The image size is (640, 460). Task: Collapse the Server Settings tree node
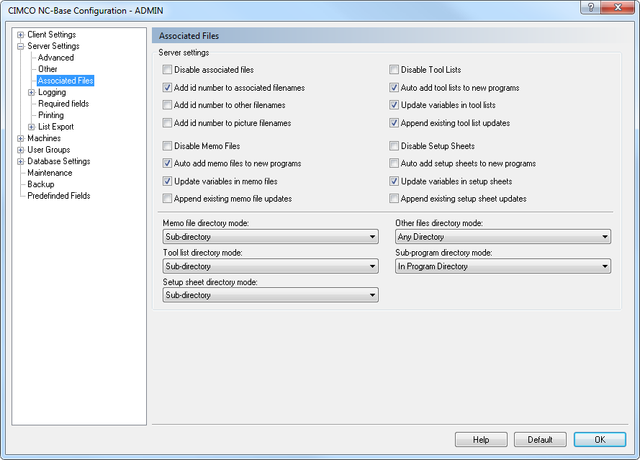click(x=20, y=46)
